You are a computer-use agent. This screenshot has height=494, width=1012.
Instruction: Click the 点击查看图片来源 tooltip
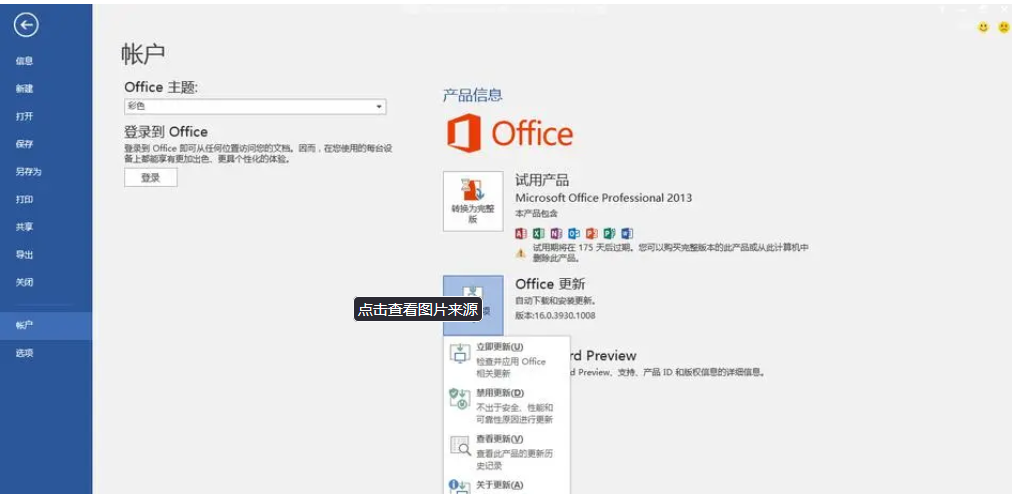coord(418,309)
